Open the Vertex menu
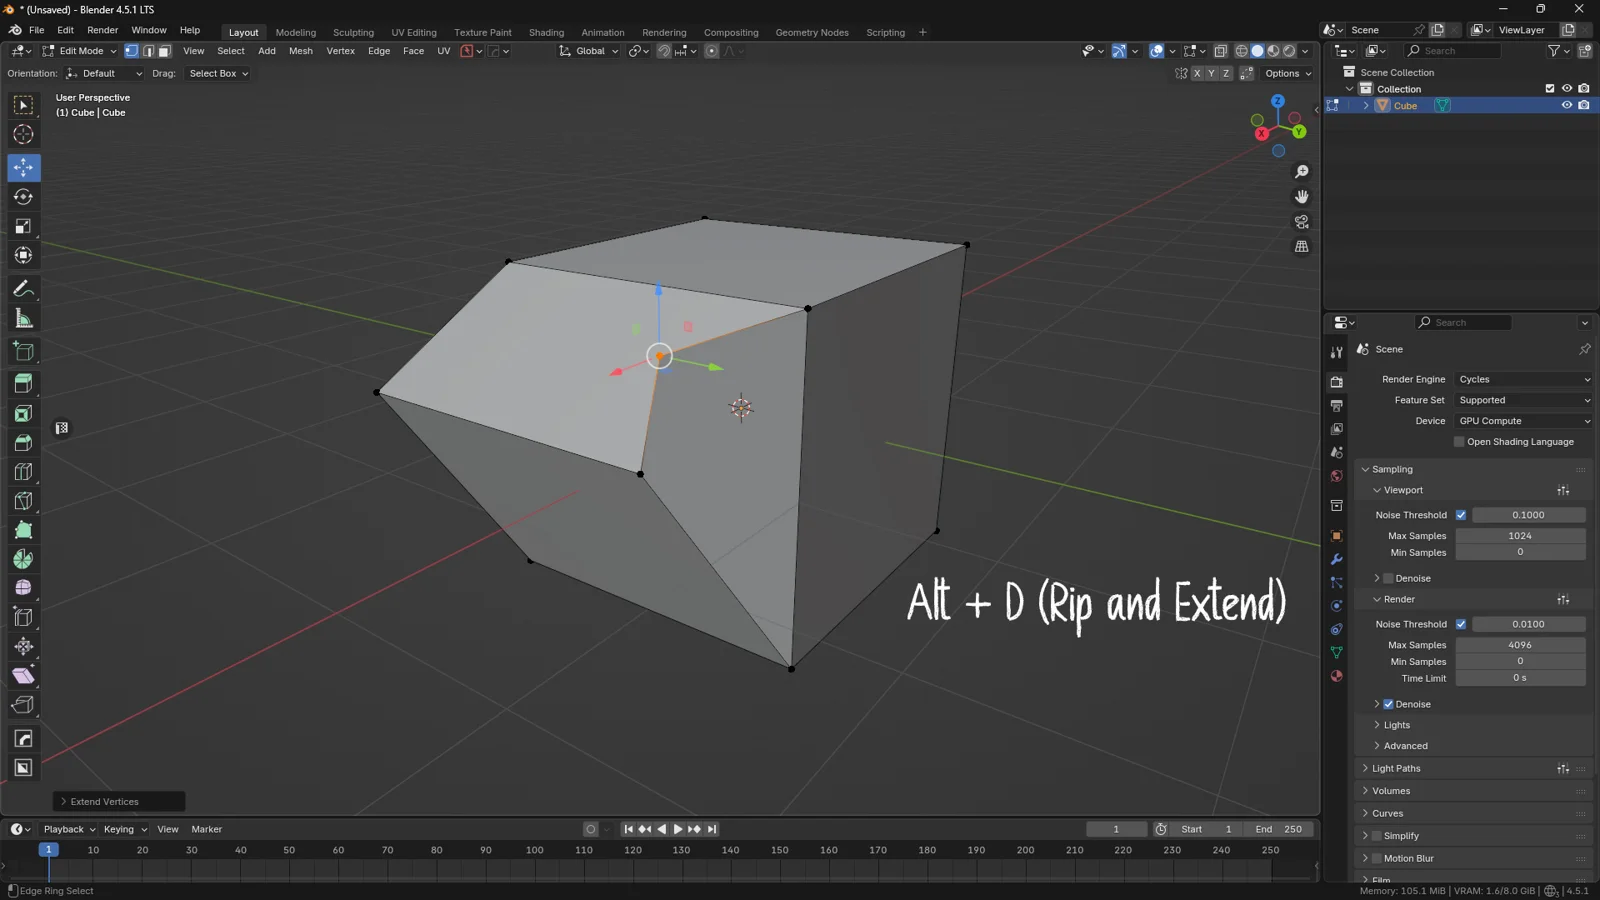1600x900 pixels. tap(340, 51)
